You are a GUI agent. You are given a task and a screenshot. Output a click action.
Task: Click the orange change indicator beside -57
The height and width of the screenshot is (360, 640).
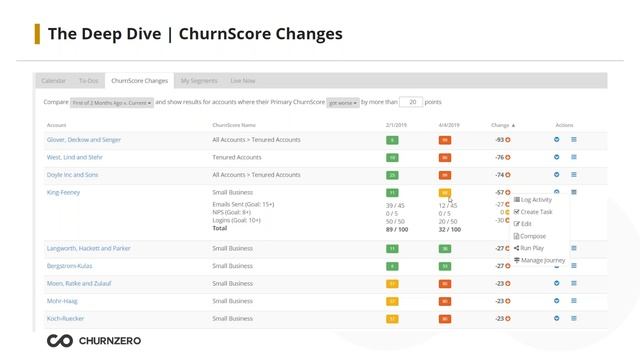pyautogui.click(x=508, y=192)
